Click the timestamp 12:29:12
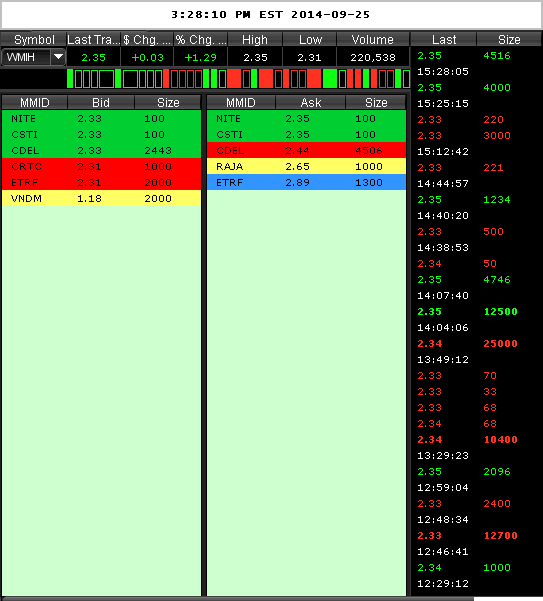The width and height of the screenshot is (543, 601). [x=443, y=584]
